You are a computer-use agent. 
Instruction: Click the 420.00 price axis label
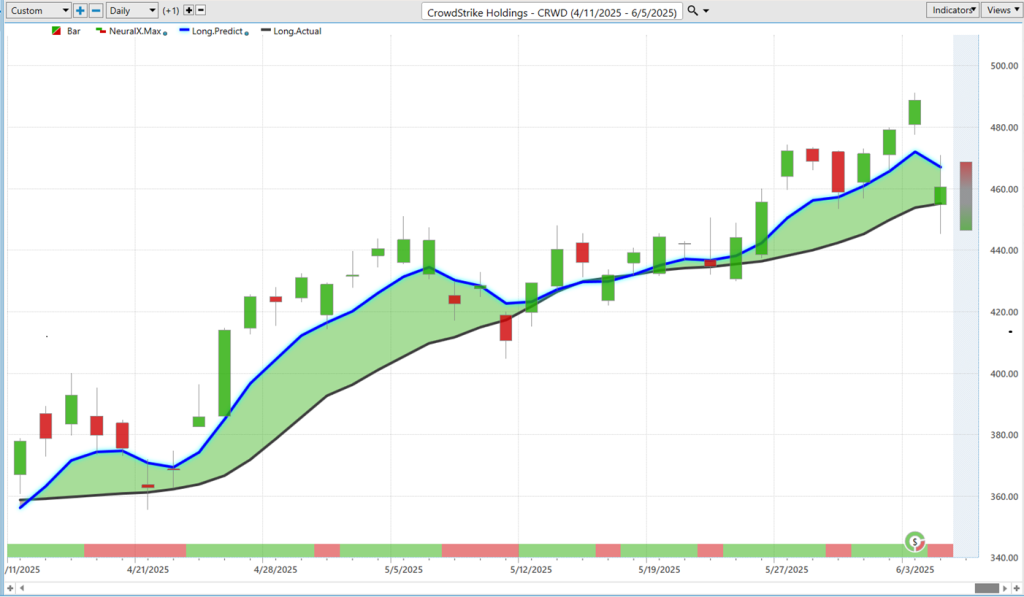pyautogui.click(x=1004, y=312)
